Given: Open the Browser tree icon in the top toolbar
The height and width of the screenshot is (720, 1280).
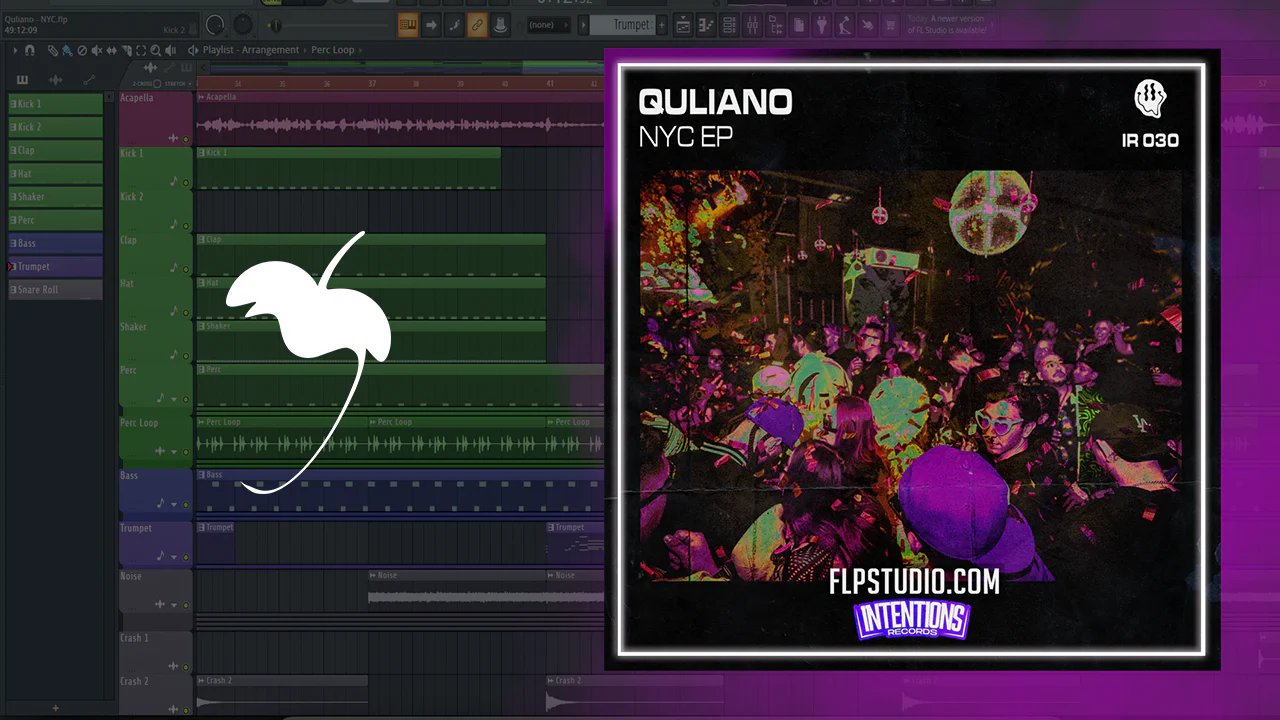Looking at the screenshot, I should coord(776,25).
